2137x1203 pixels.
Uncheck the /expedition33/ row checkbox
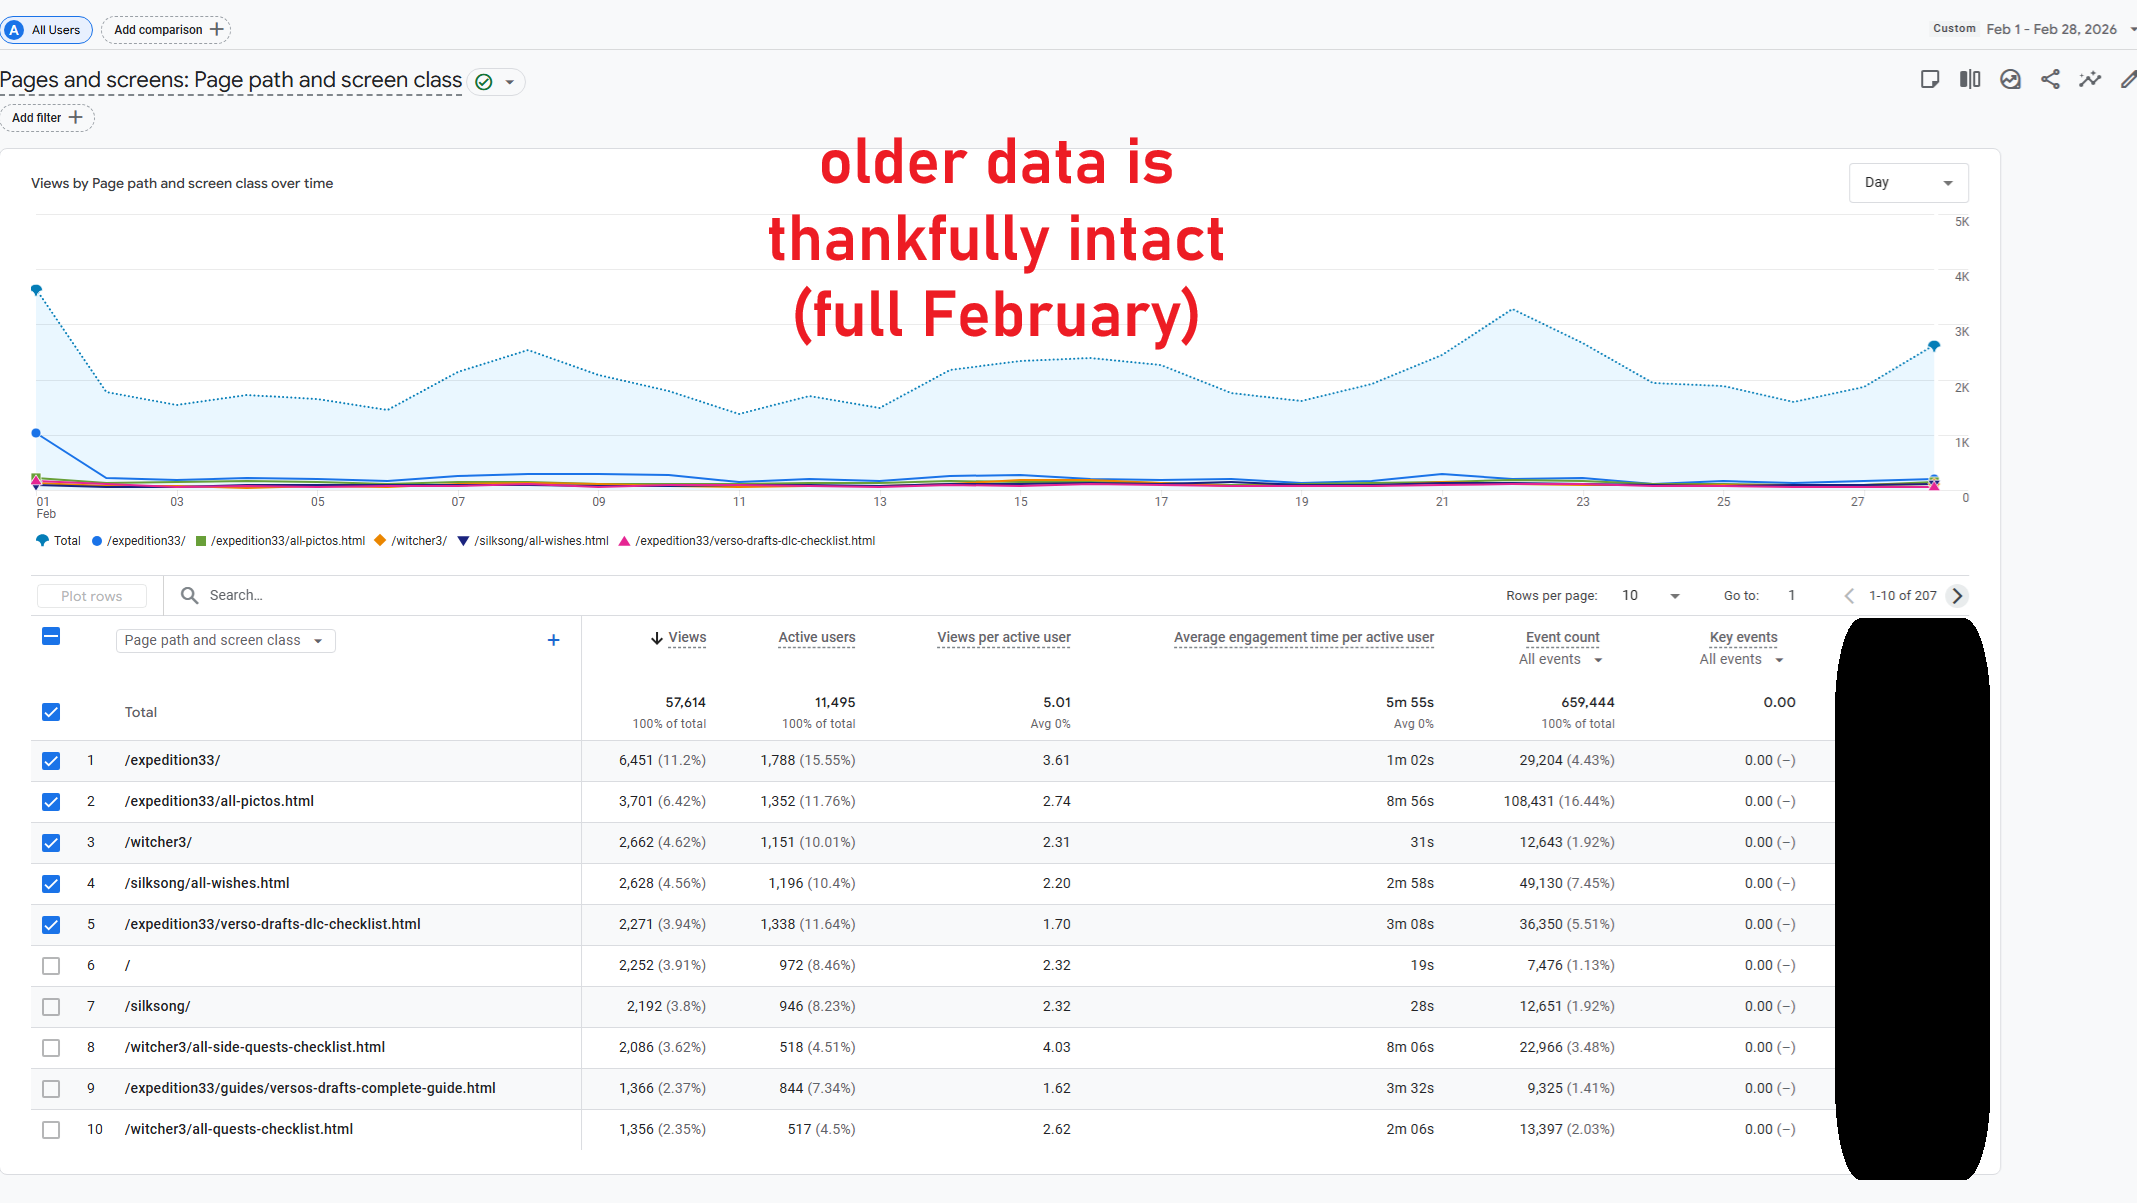coord(51,761)
